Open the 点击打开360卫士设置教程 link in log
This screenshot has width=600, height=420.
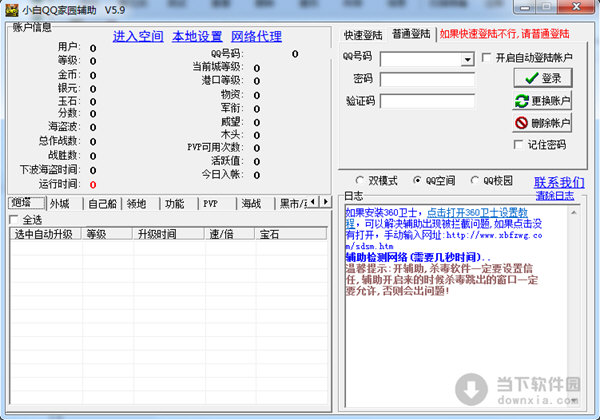pos(477,212)
